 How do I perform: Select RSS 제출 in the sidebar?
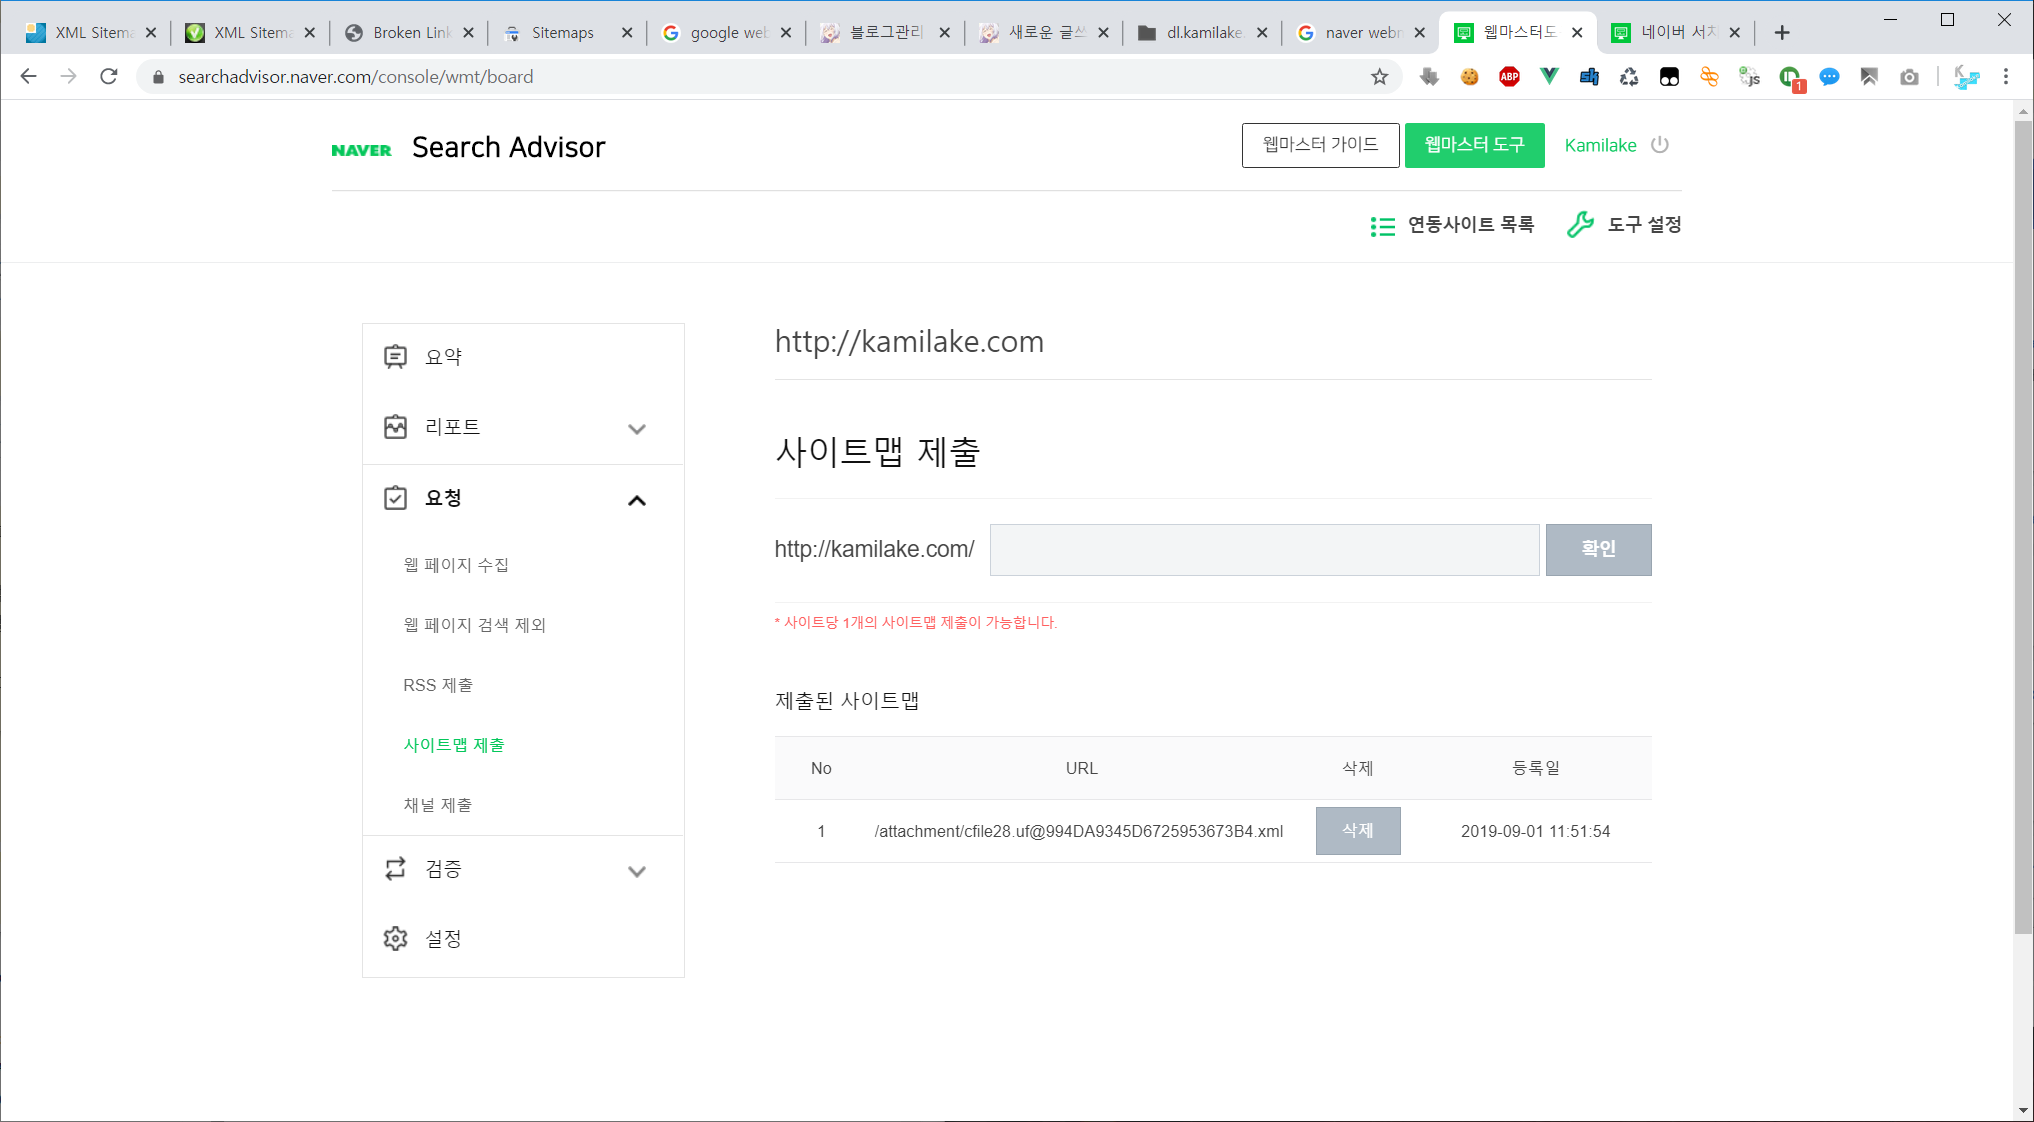coord(438,685)
